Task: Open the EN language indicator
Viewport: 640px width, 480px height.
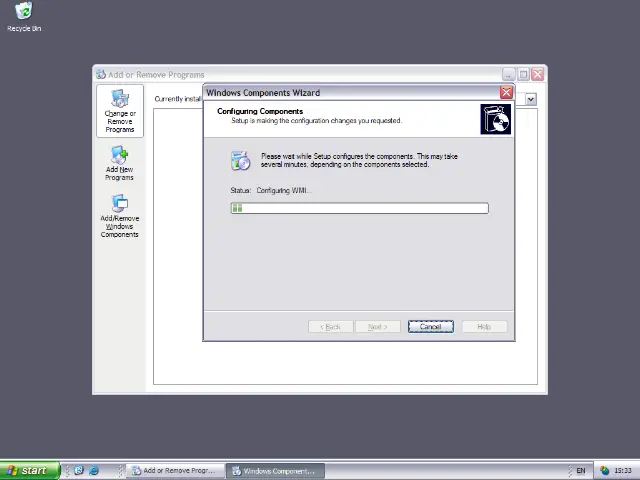Action: click(580, 471)
